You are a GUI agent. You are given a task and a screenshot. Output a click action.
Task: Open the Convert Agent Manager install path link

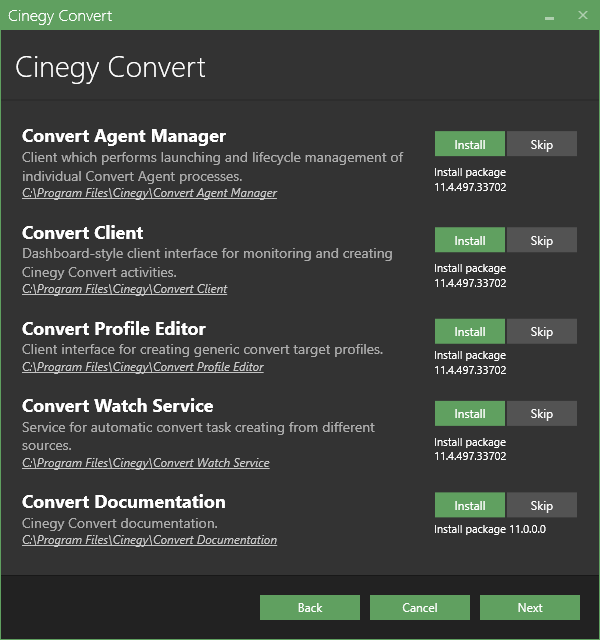click(x=149, y=193)
